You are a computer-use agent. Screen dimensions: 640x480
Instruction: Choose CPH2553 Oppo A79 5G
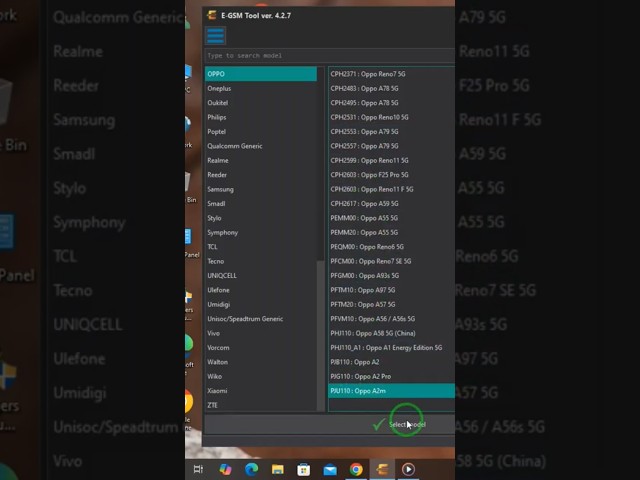391,131
